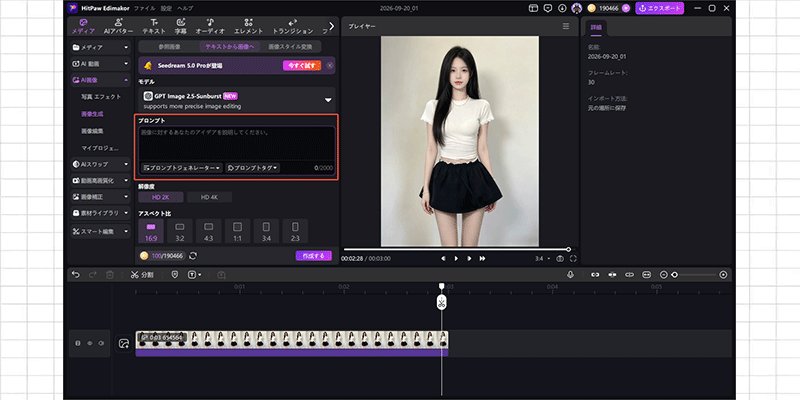Open the download center icon in title bar
The height and width of the screenshot is (400, 800).
562,8
